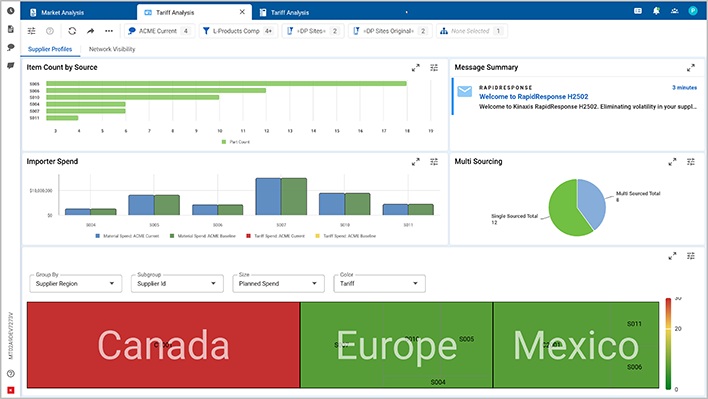Toggle the Part Count legend entry
The height and width of the screenshot is (399, 708).
(236, 142)
